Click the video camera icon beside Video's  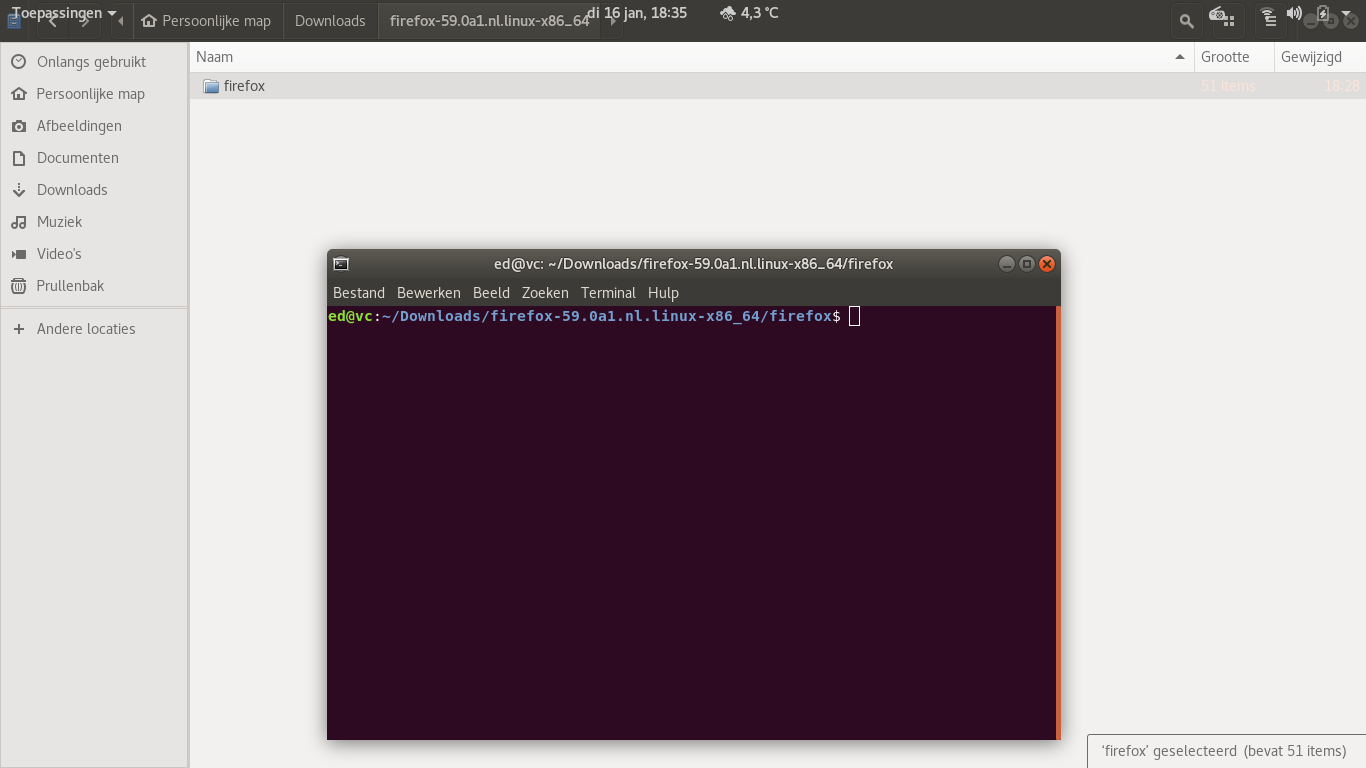click(18, 254)
